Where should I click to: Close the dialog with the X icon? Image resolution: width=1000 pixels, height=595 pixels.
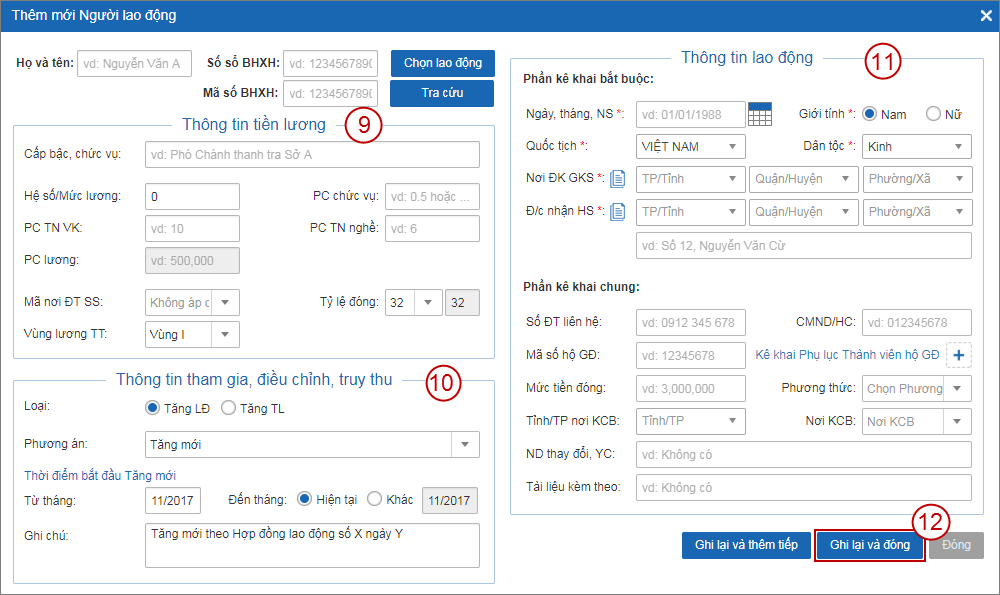[985, 15]
